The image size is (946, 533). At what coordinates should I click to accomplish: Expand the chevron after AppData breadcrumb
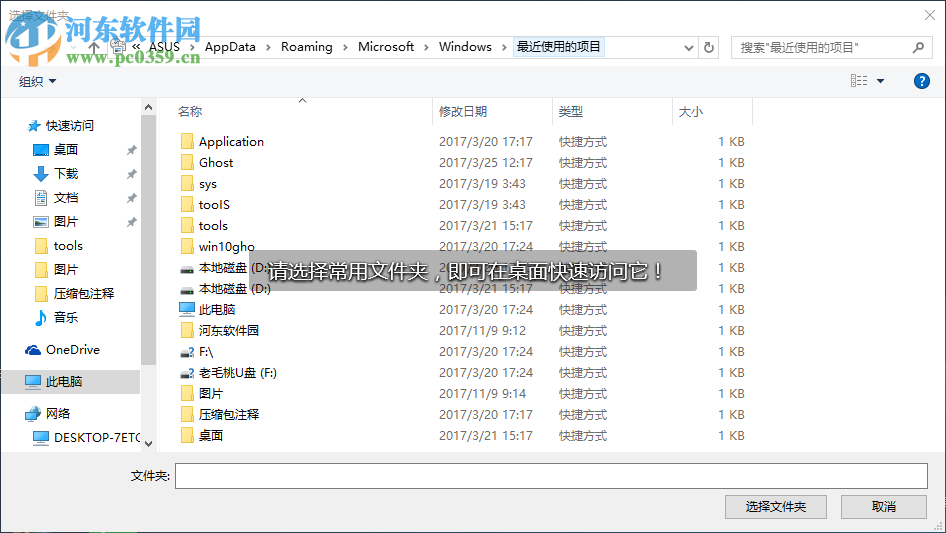pyautogui.click(x=268, y=48)
